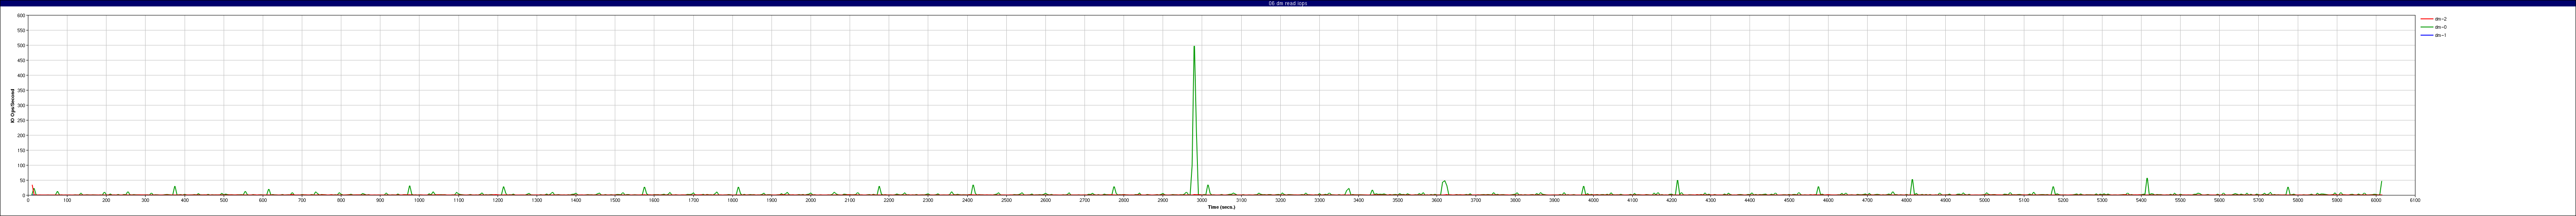Click the chart title "06 dm read iops"

tap(1287, 3)
